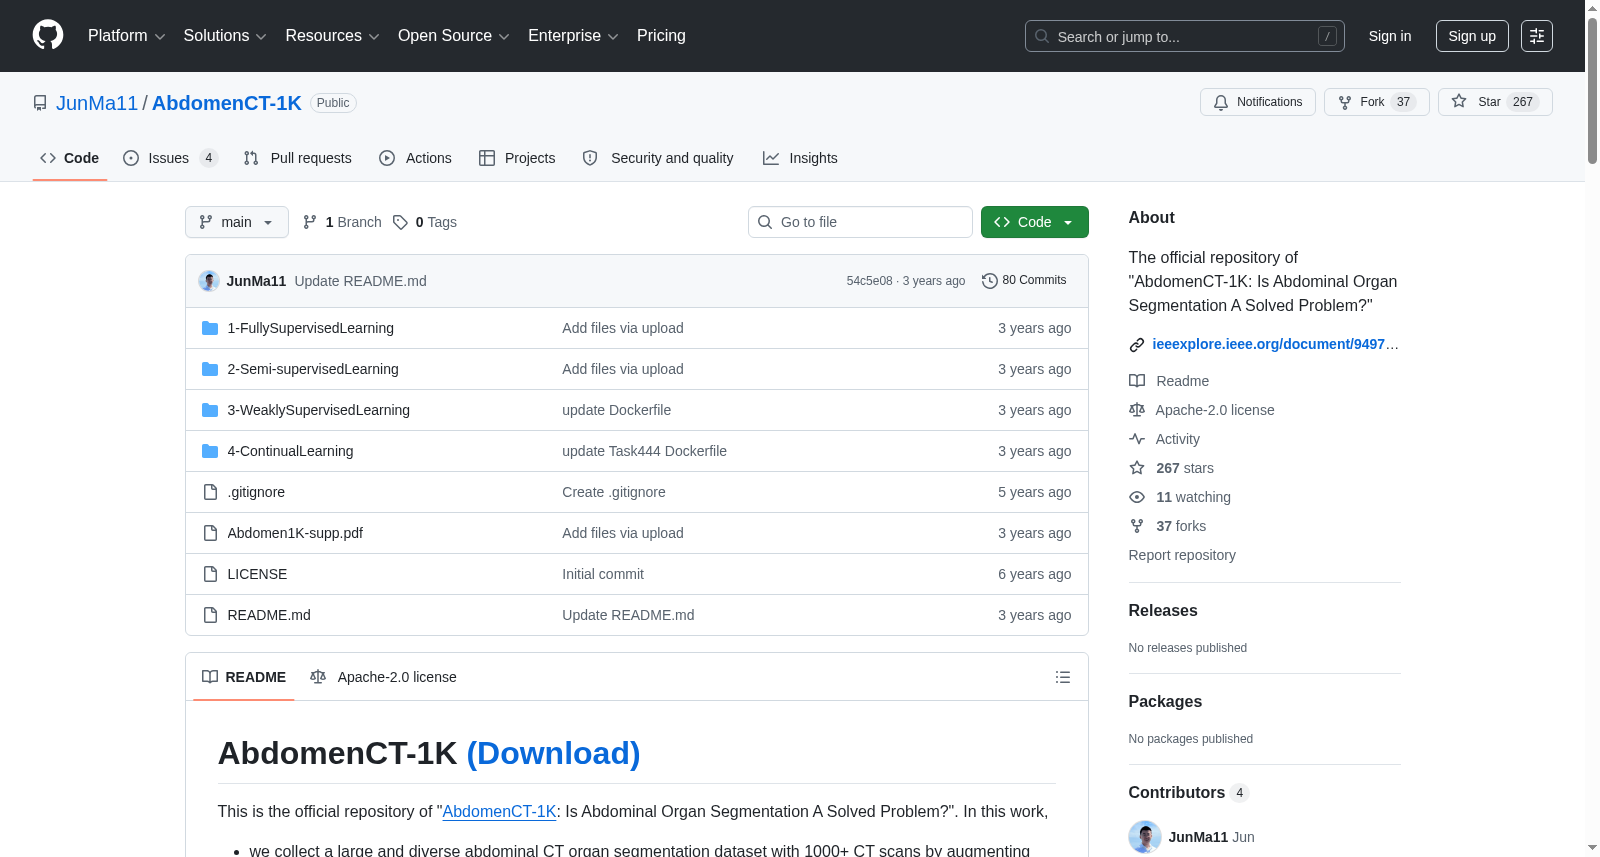Expand the main branch dropdown
1600x857 pixels.
pos(236,222)
